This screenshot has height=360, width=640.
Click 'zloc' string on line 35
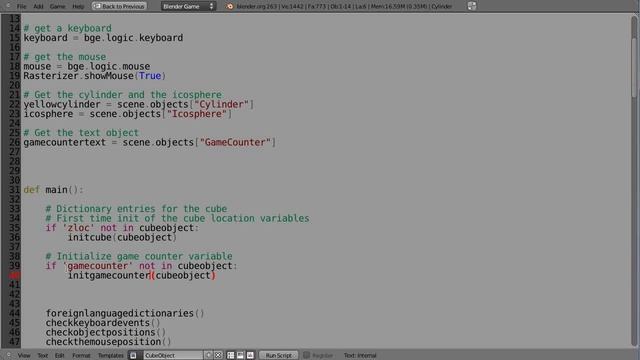point(78,228)
